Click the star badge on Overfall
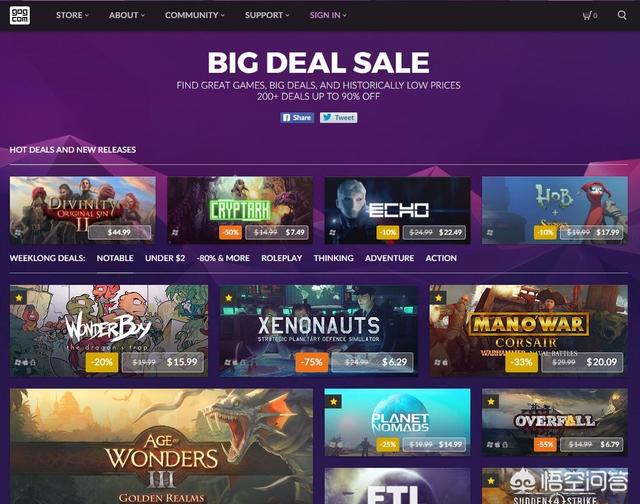 [x=491, y=402]
